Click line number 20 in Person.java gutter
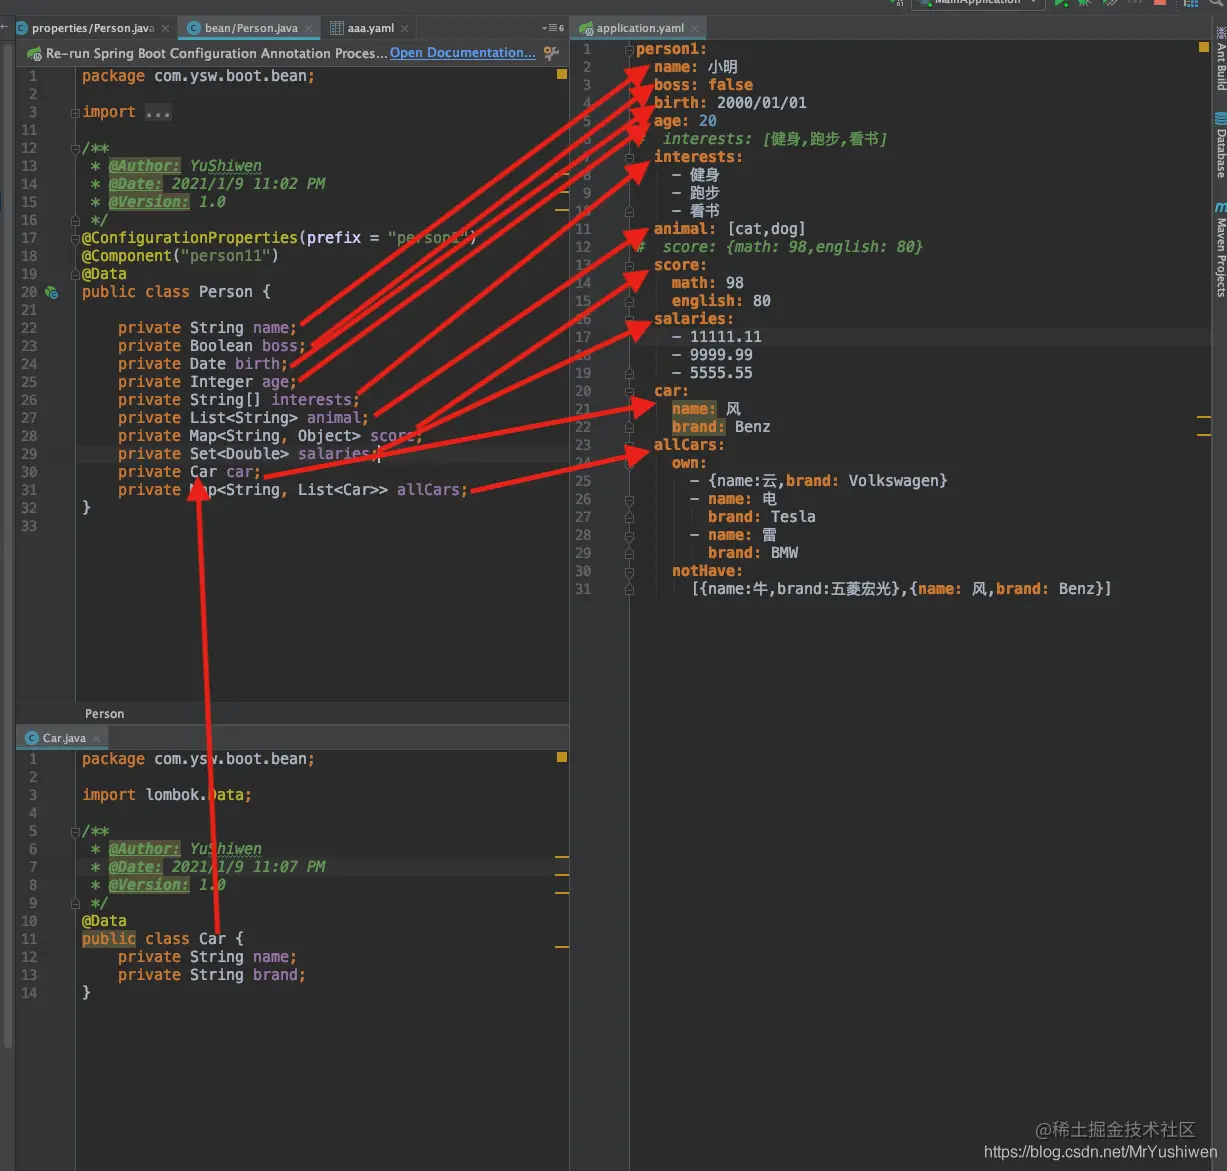 coord(28,292)
